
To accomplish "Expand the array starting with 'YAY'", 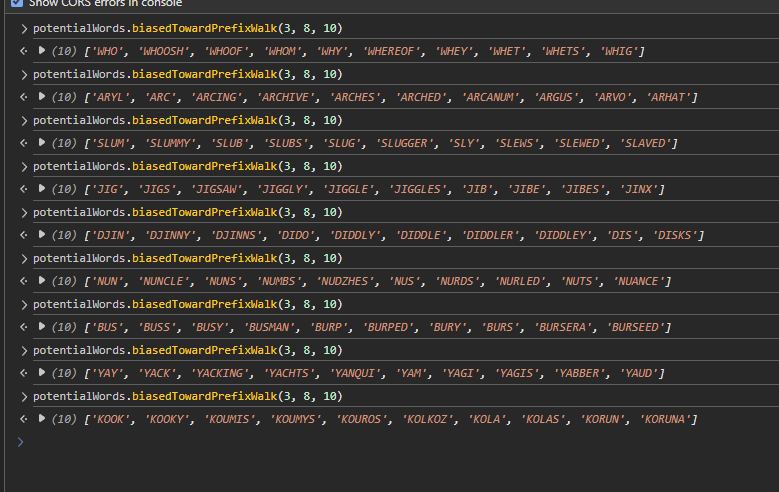I will 42,372.
